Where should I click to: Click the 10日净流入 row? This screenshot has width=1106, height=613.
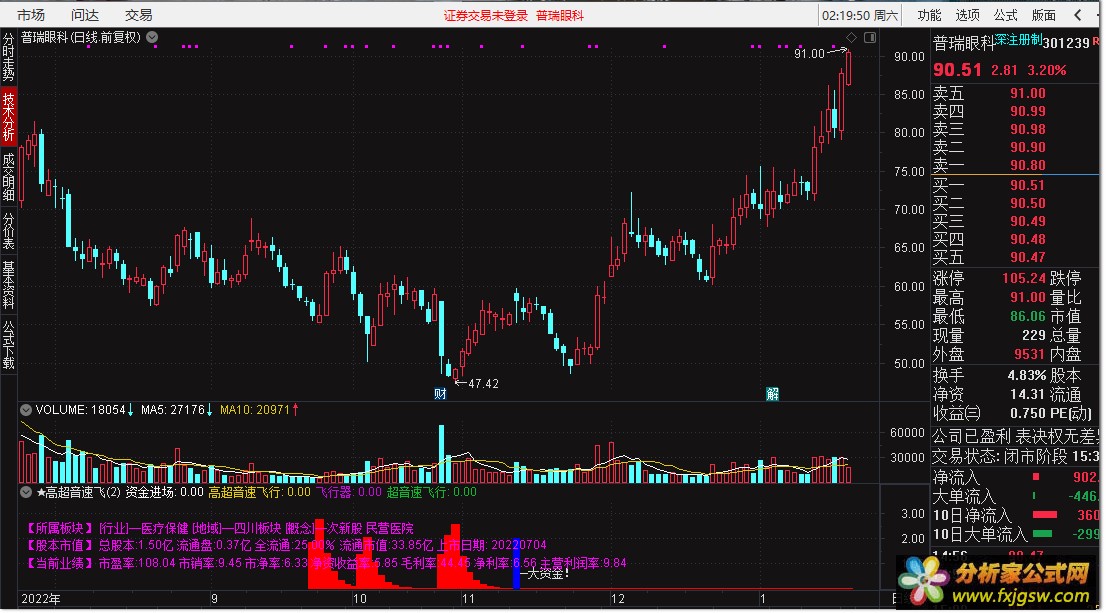(1015, 516)
